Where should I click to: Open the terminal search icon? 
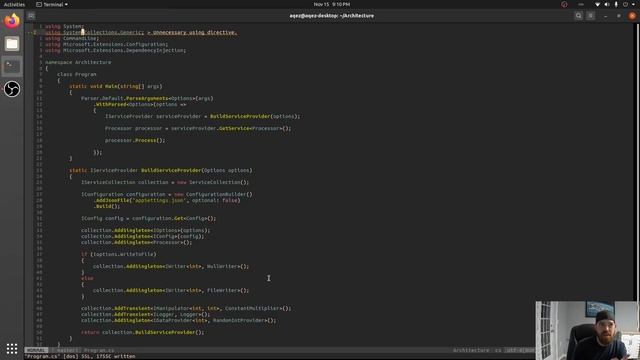click(578, 16)
